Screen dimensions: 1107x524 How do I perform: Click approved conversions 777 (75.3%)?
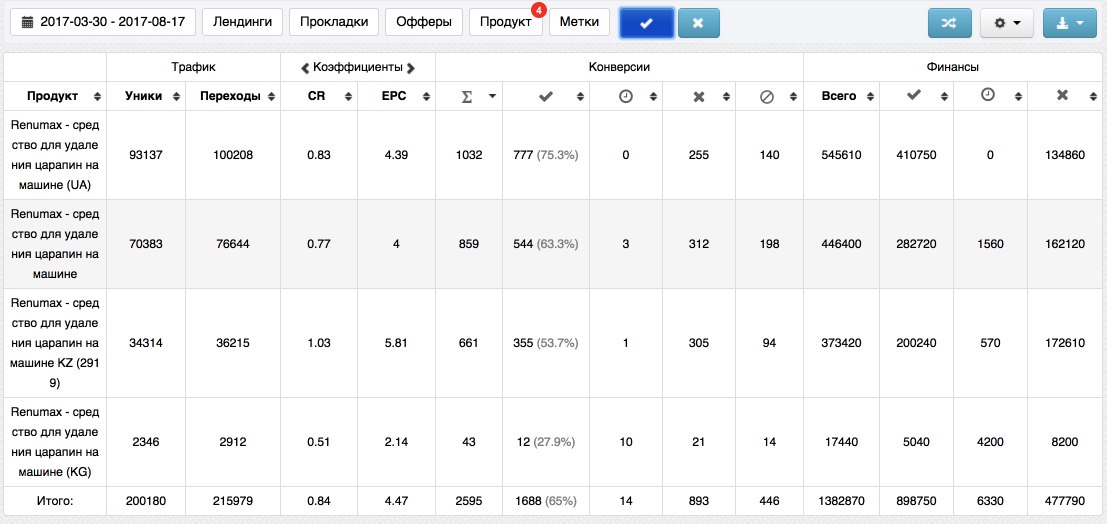(546, 155)
